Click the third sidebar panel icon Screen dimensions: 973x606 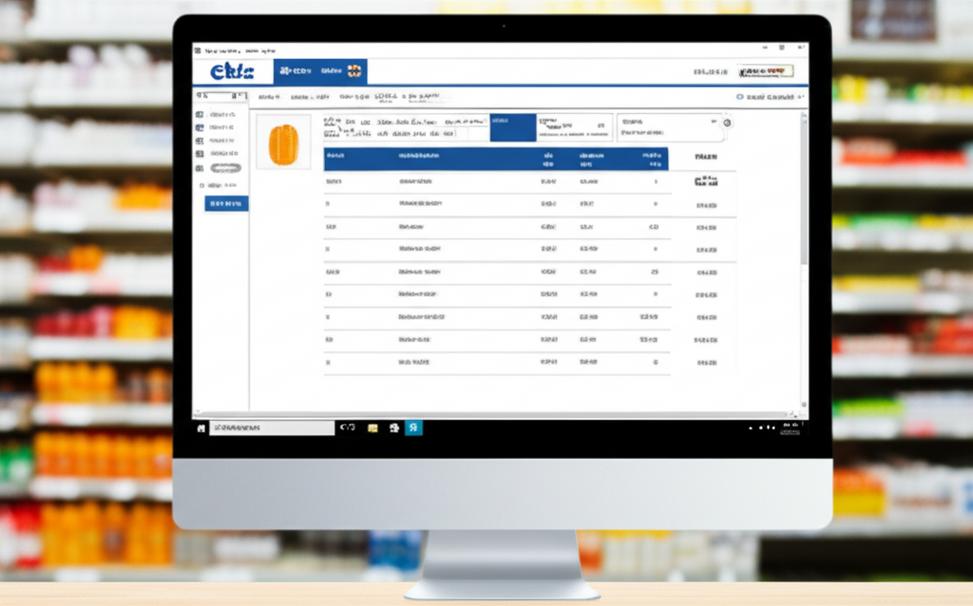pos(197,139)
